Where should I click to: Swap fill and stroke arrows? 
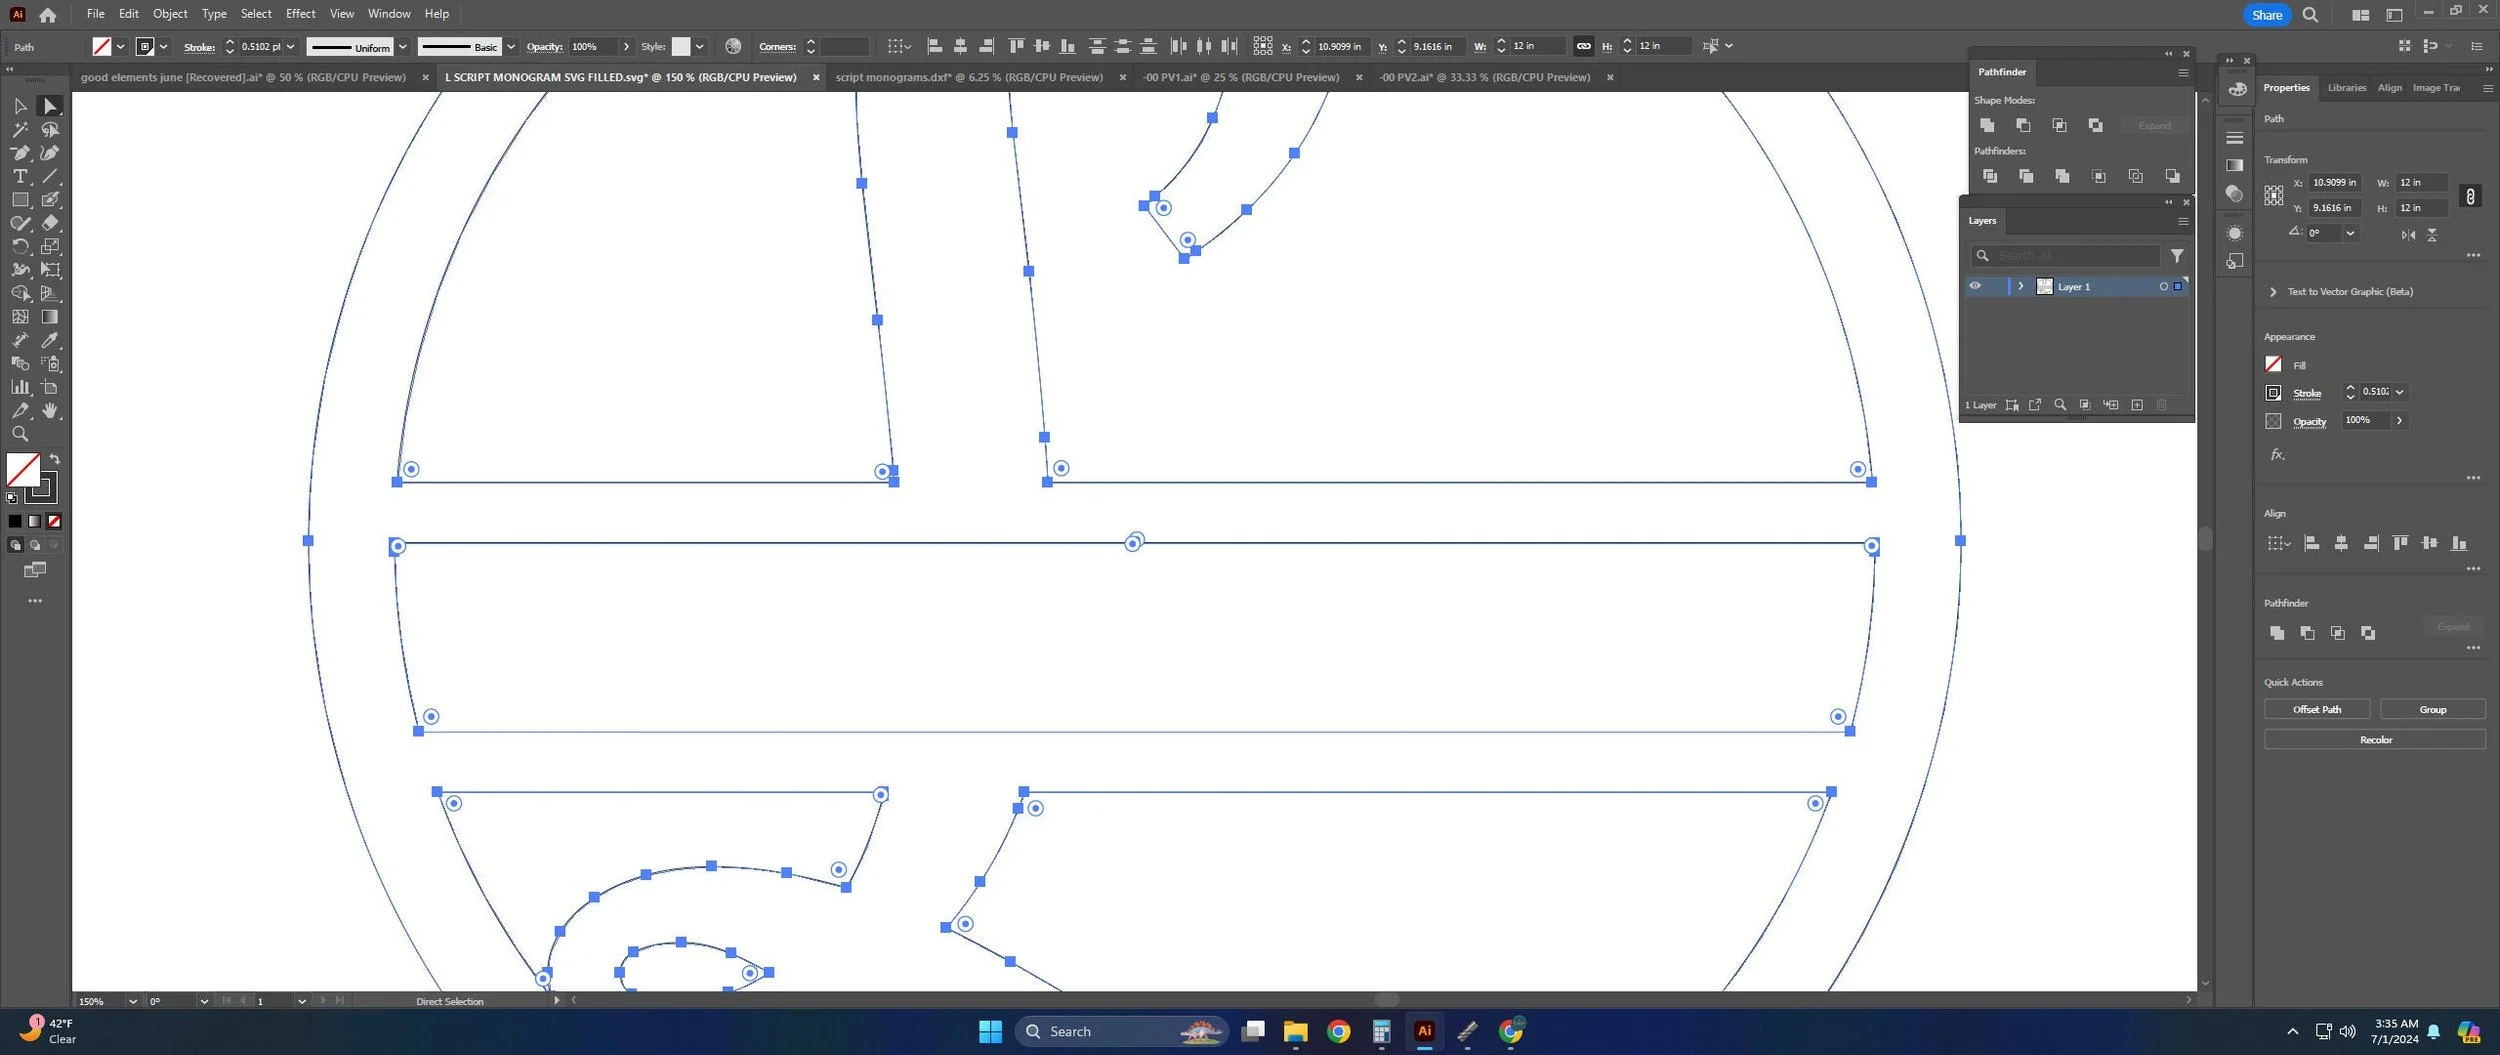click(55, 459)
